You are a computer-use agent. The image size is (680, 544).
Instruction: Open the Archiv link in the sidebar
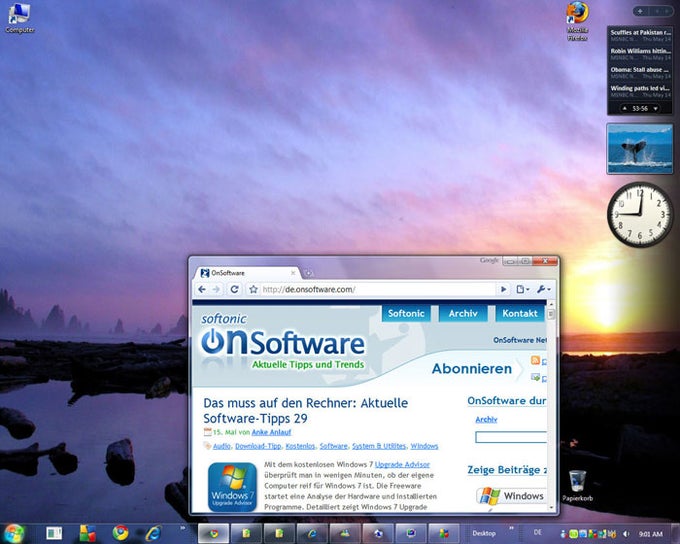pos(486,419)
